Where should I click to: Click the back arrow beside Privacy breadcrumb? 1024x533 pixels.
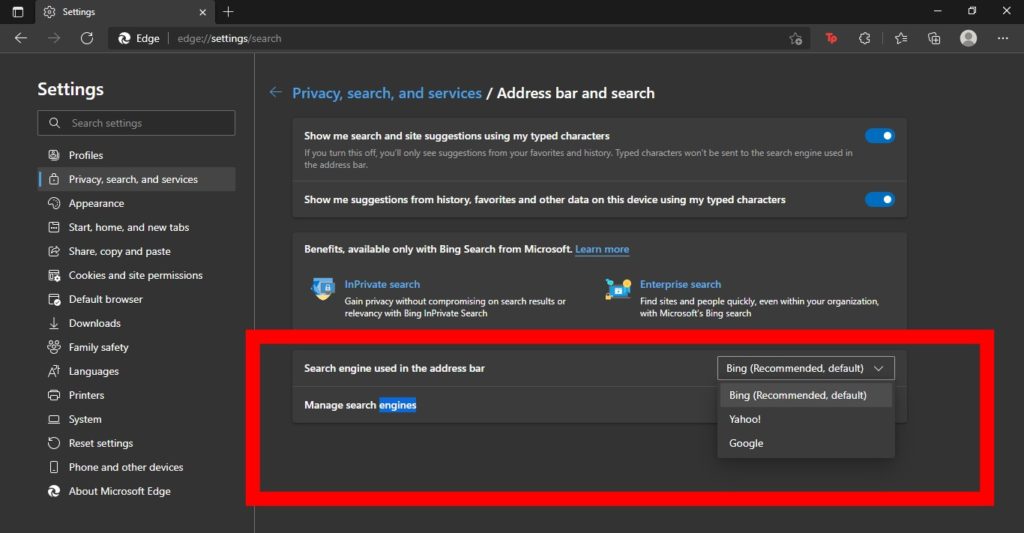point(276,93)
